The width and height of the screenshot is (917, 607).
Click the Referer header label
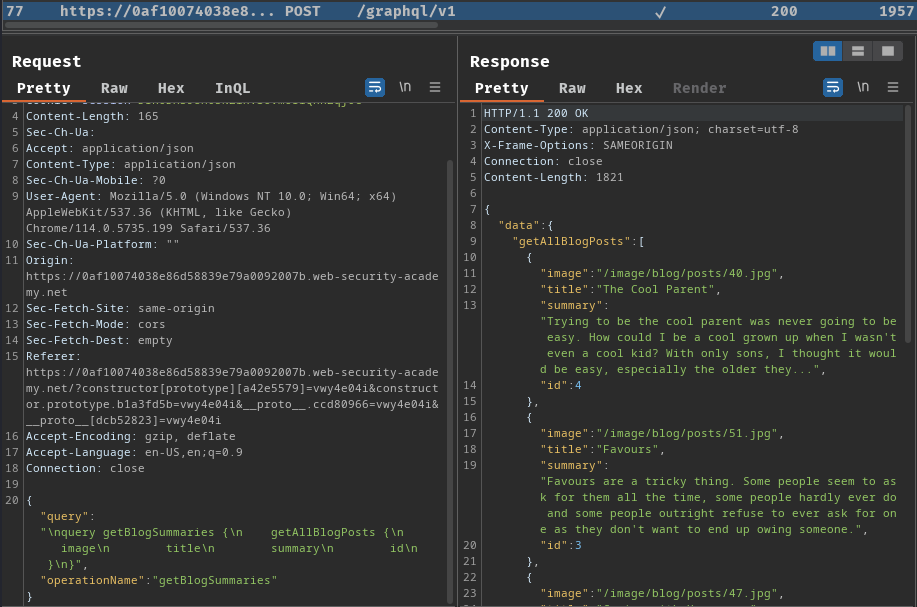[53, 356]
